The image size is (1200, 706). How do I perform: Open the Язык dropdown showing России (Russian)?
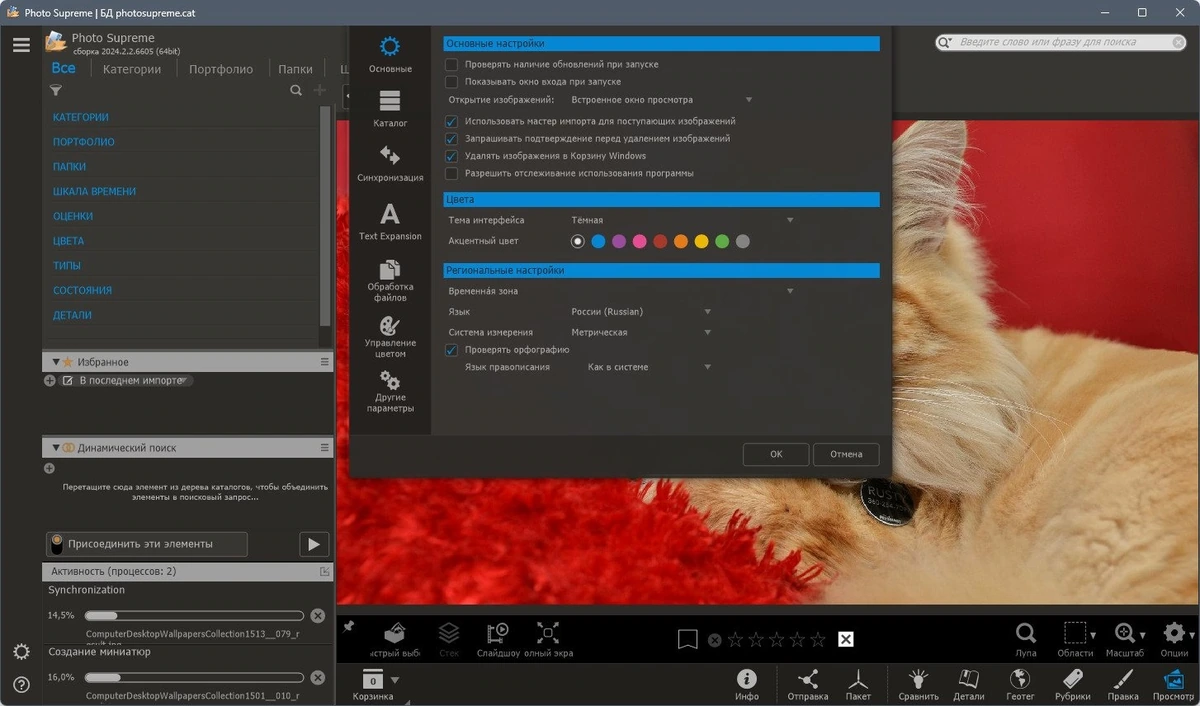[640, 312]
